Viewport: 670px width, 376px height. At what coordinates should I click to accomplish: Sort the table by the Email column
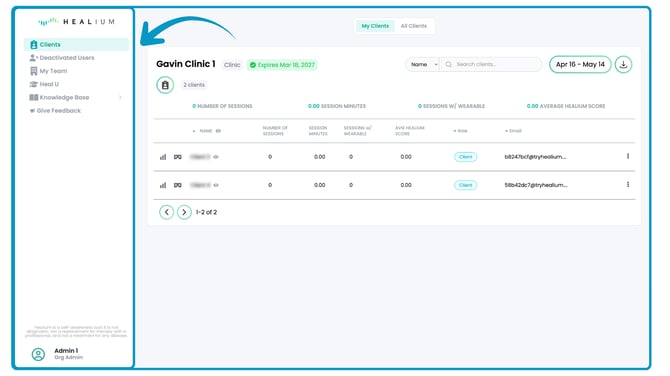pyautogui.click(x=513, y=131)
